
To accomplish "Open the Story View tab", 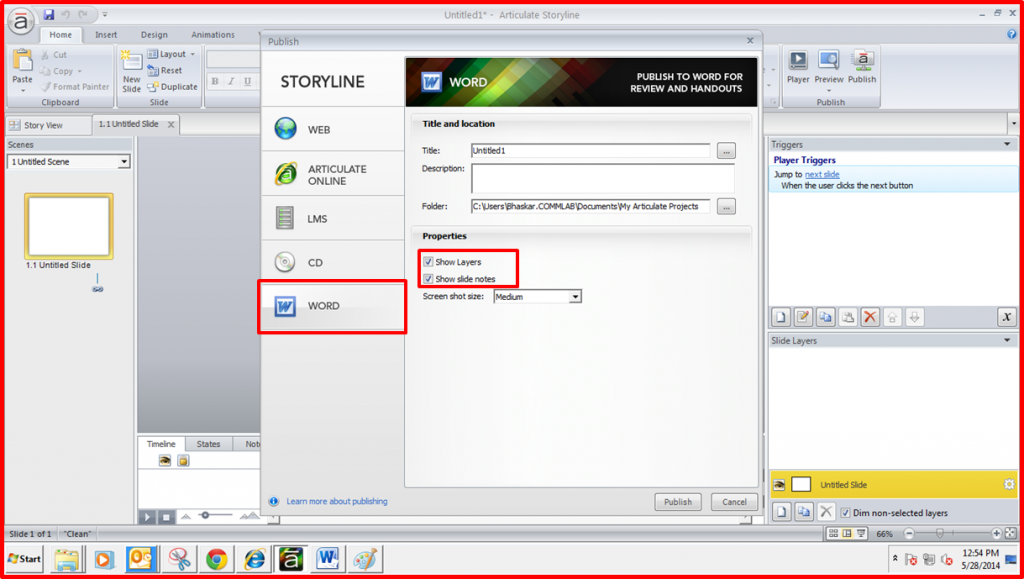I will 48,125.
